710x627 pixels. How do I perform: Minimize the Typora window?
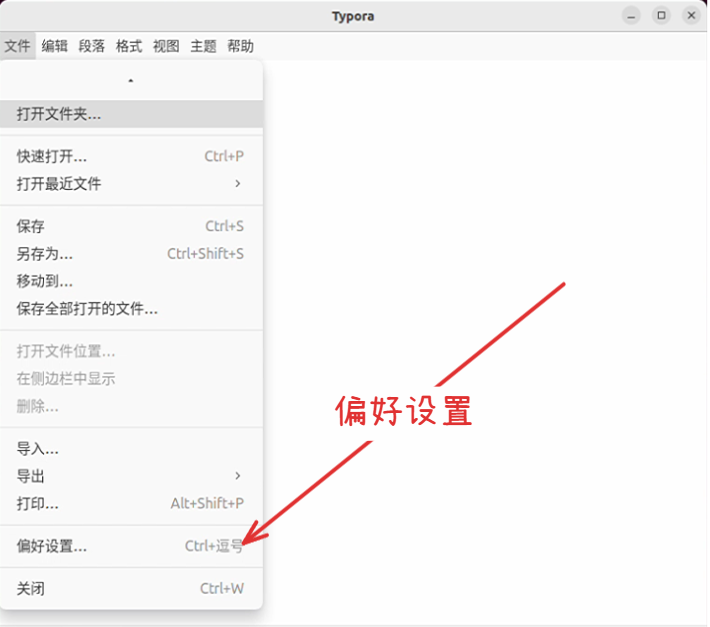tap(631, 16)
